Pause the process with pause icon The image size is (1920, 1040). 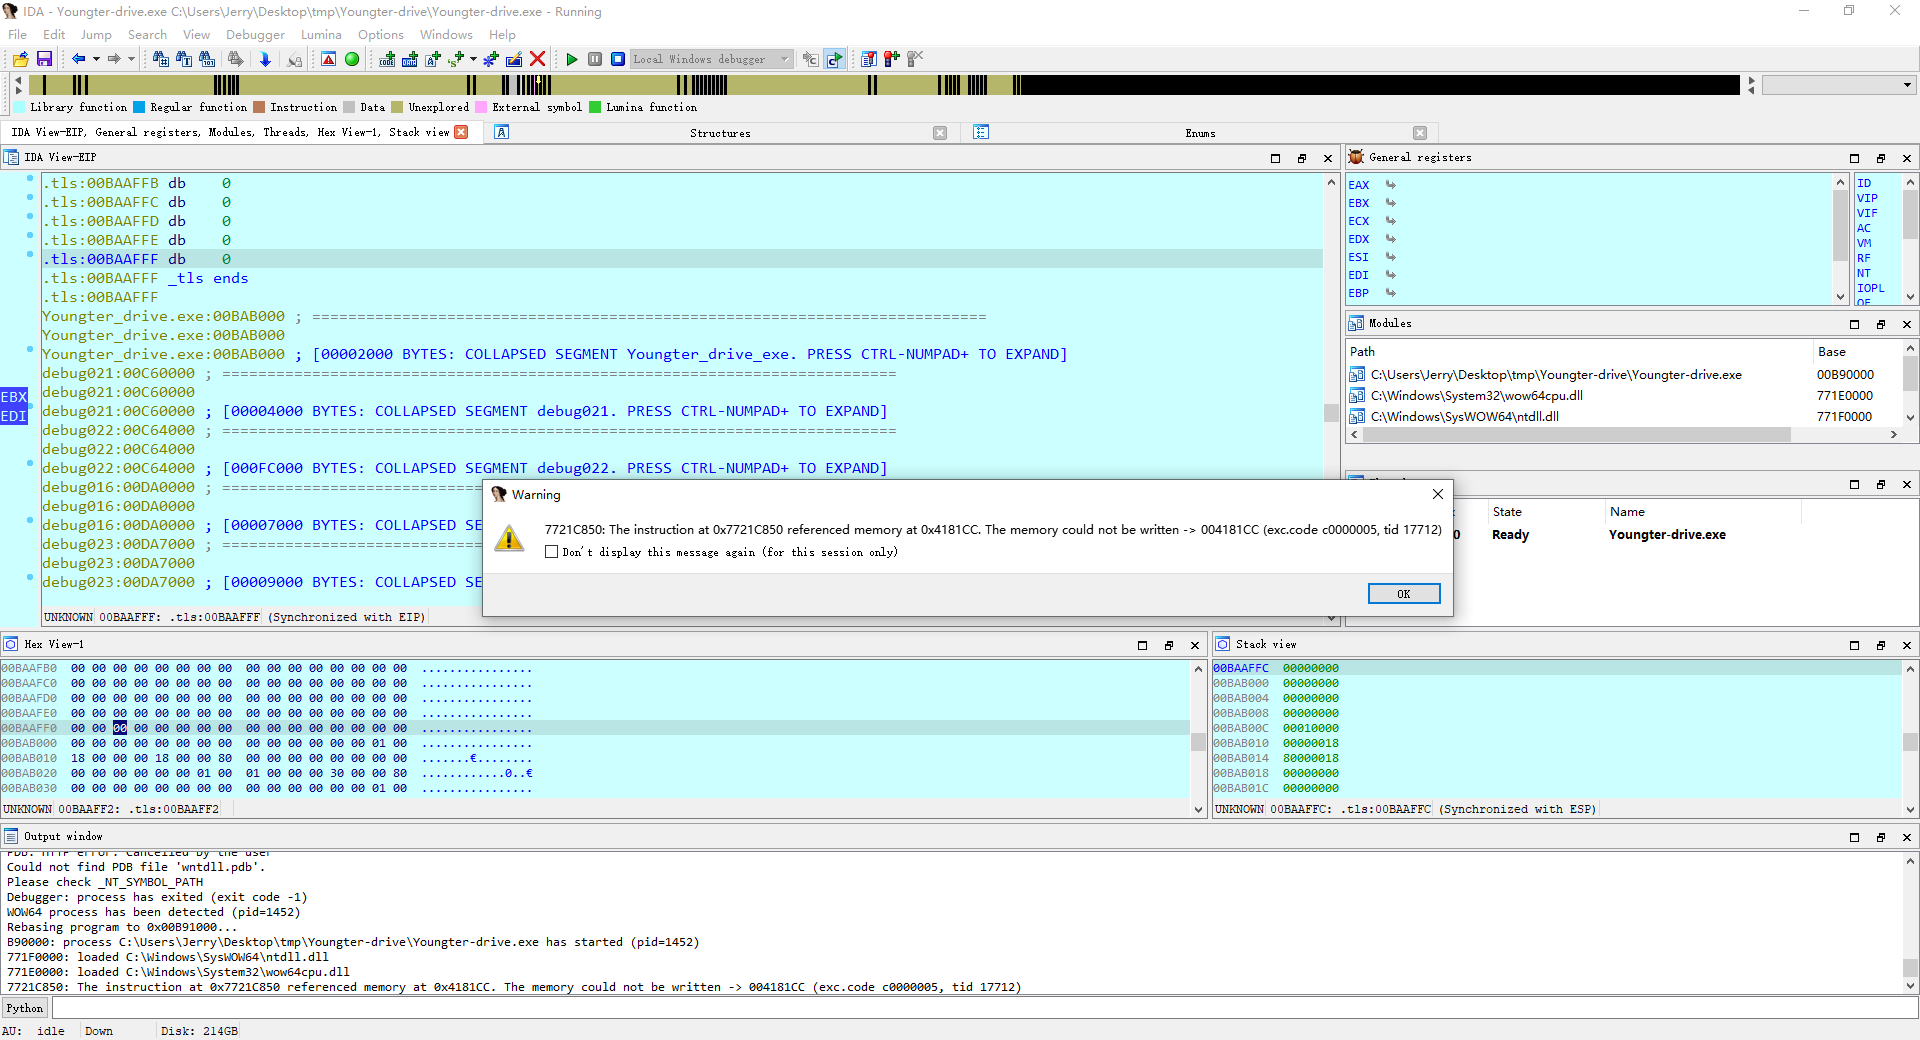coord(595,59)
